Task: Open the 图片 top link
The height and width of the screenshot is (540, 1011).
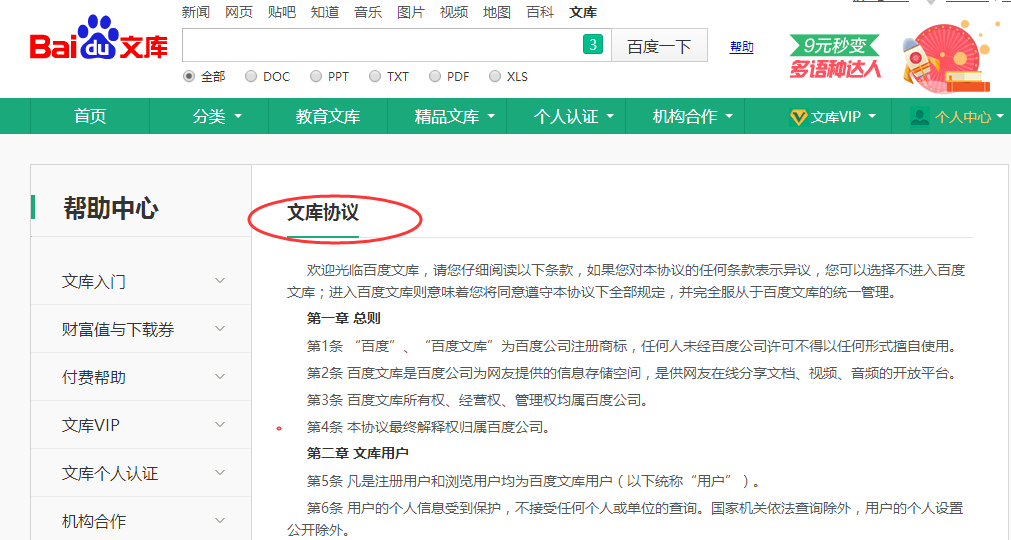Action: tap(411, 12)
